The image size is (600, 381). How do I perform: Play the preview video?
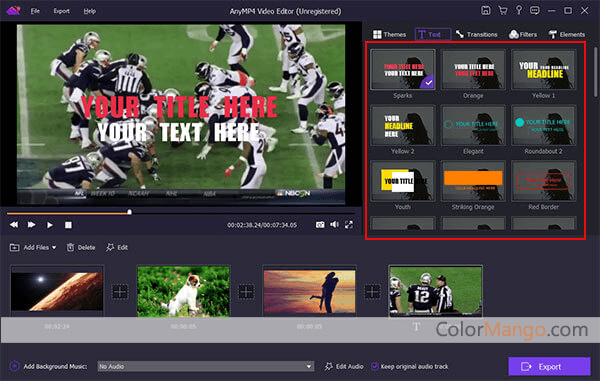(x=50, y=225)
